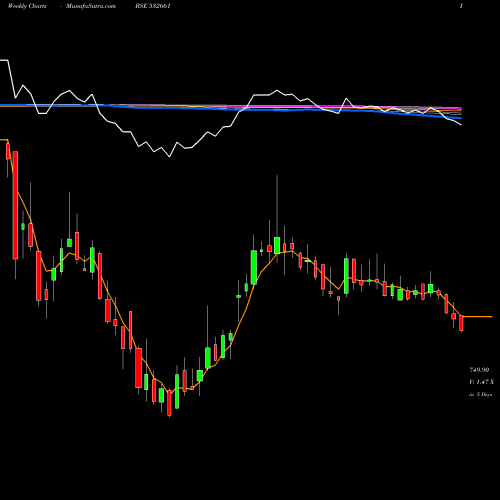Click the tallest green candle with long upper wick
Viewport: 500px width, 500px height.
pyautogui.click(x=277, y=245)
